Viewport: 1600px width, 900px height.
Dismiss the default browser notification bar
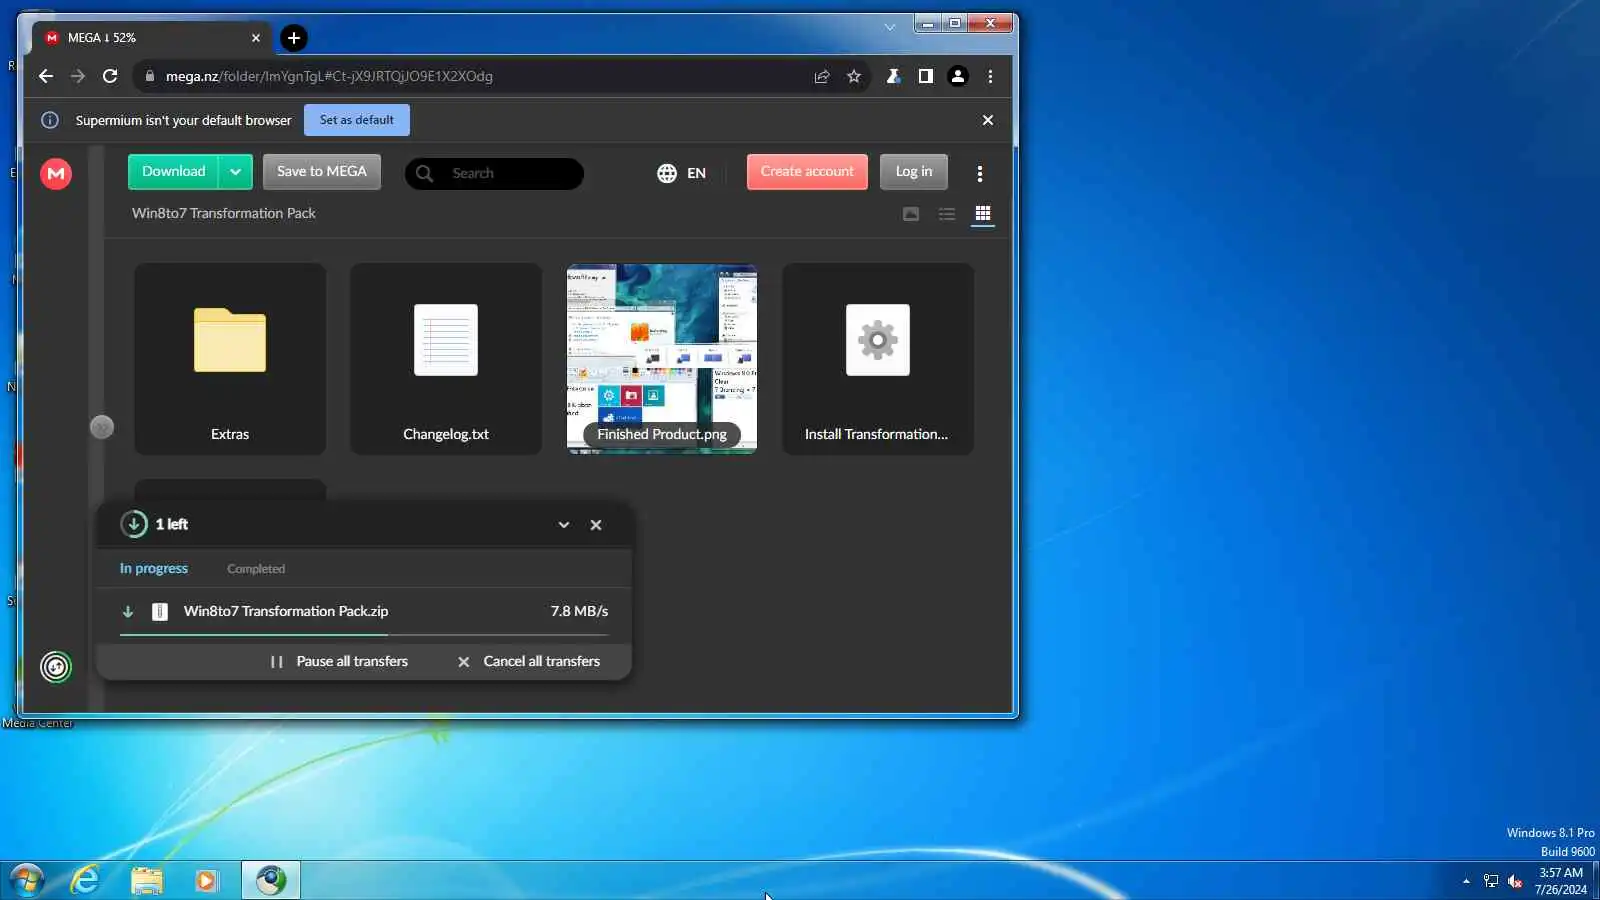click(988, 120)
